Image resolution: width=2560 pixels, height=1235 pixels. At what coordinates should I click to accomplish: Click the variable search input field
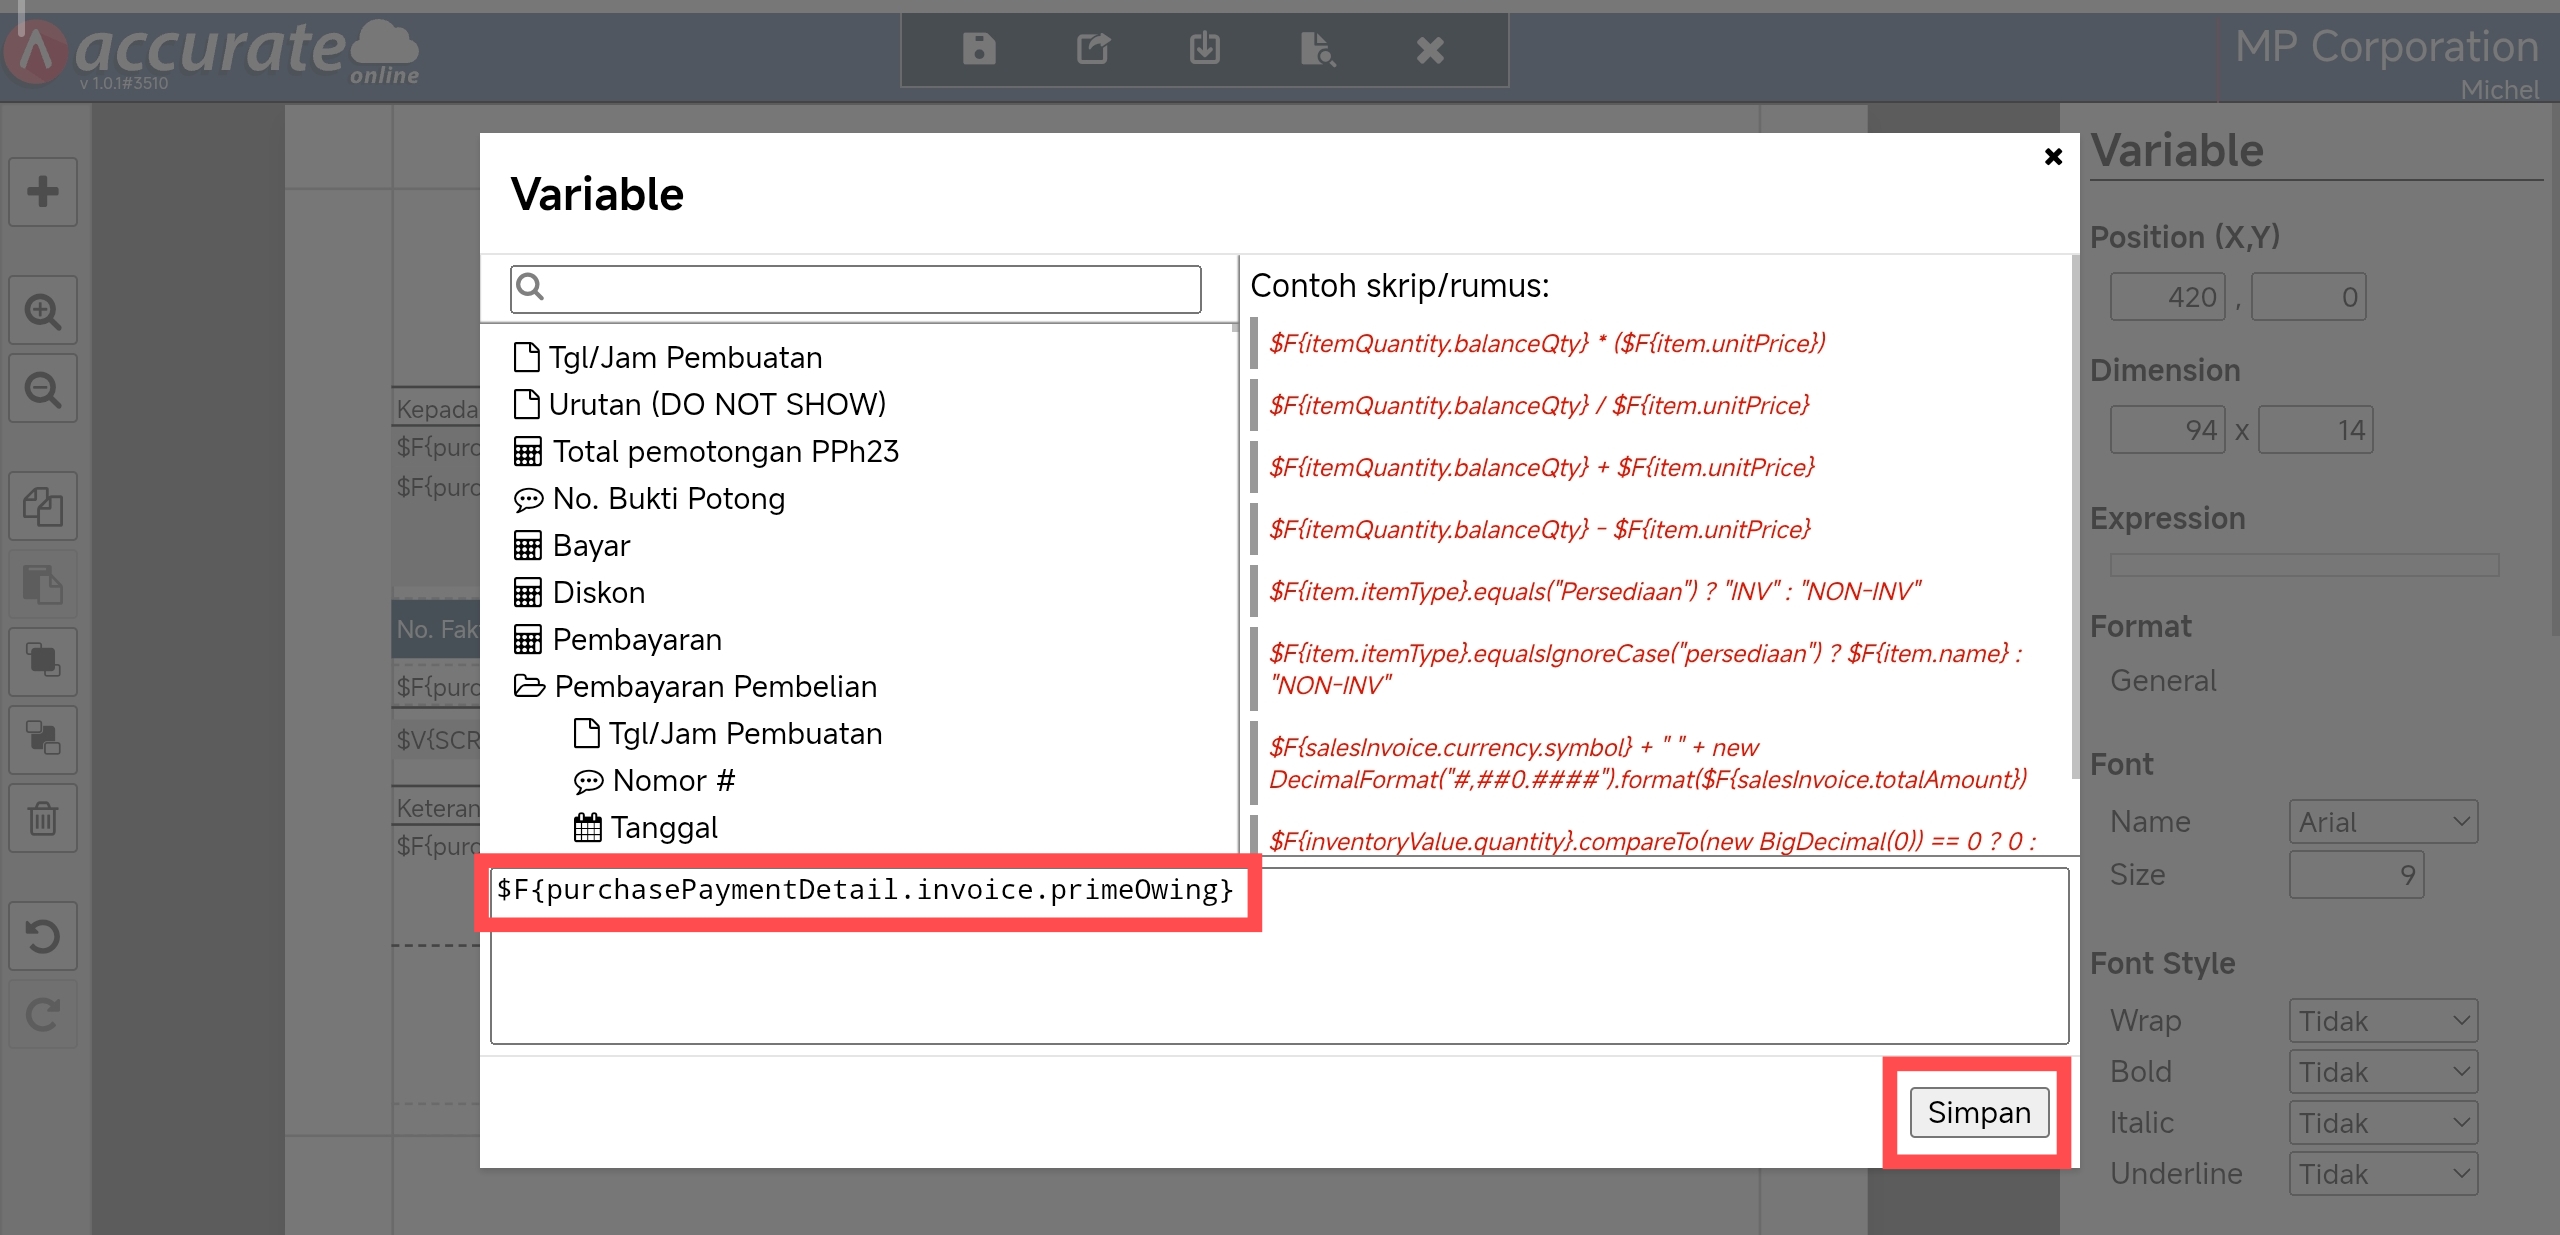870,289
